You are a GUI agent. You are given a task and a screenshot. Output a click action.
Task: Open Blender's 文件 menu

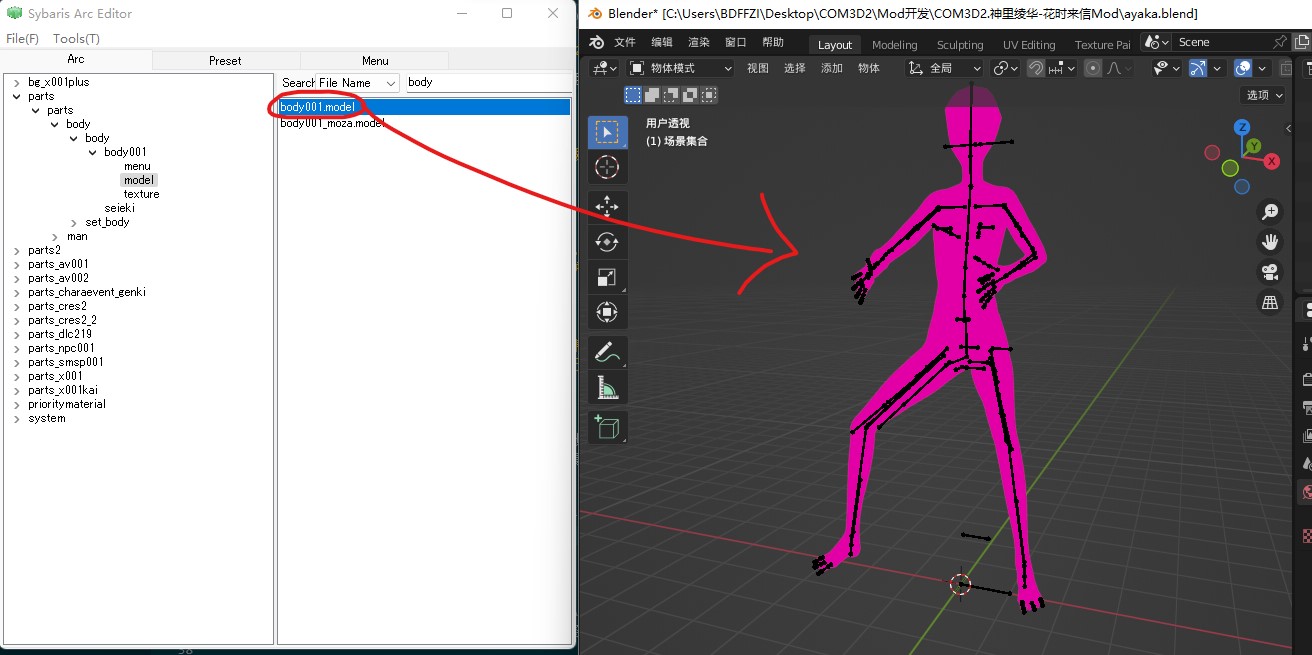tap(625, 43)
